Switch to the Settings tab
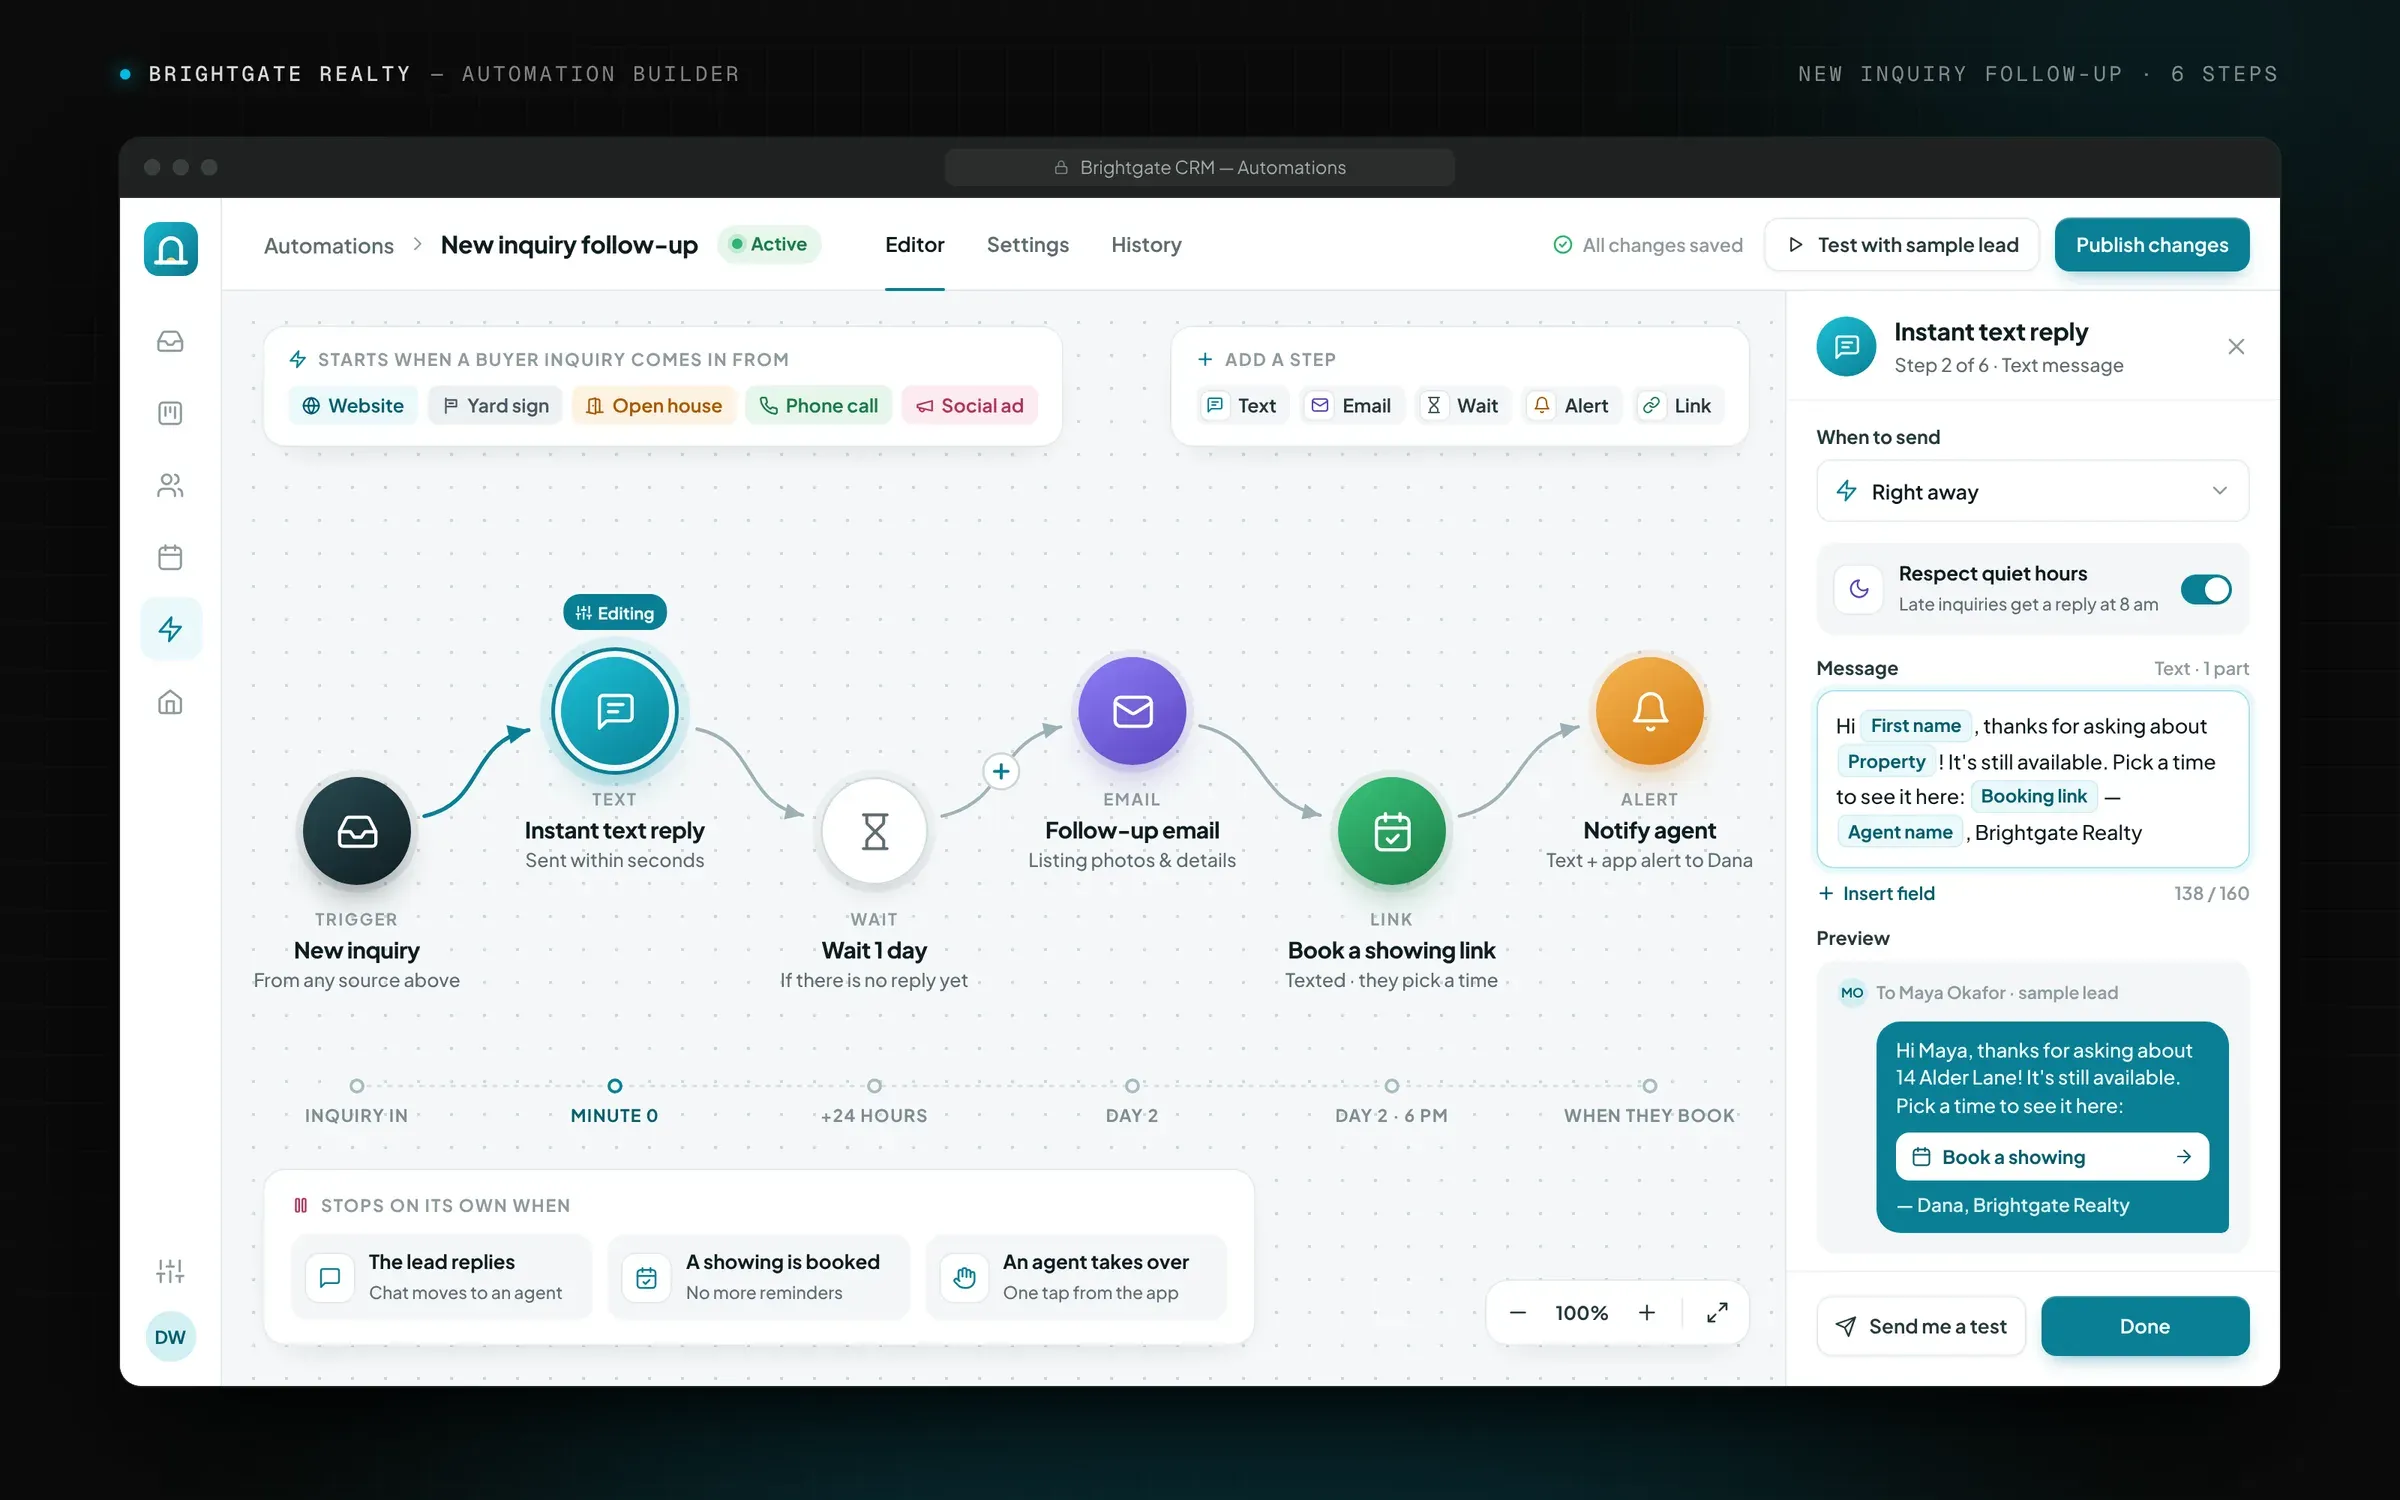 (1027, 245)
